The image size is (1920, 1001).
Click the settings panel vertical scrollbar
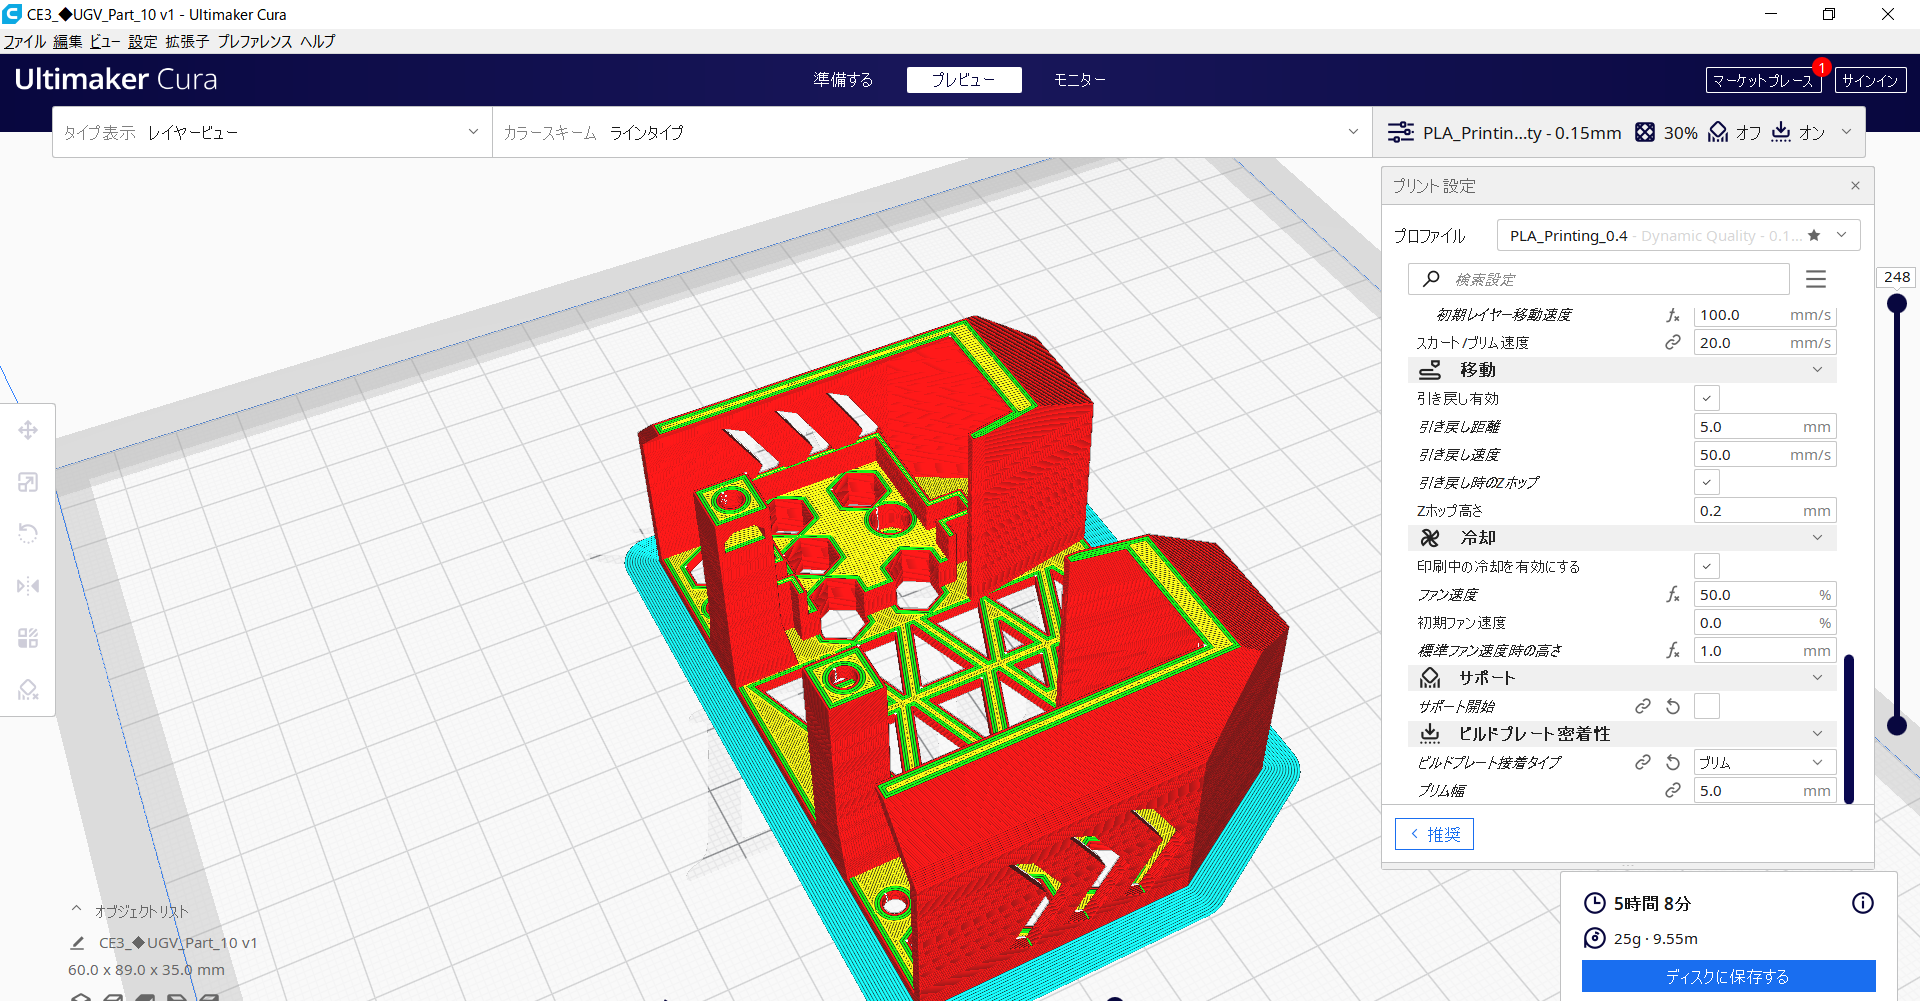(1849, 728)
